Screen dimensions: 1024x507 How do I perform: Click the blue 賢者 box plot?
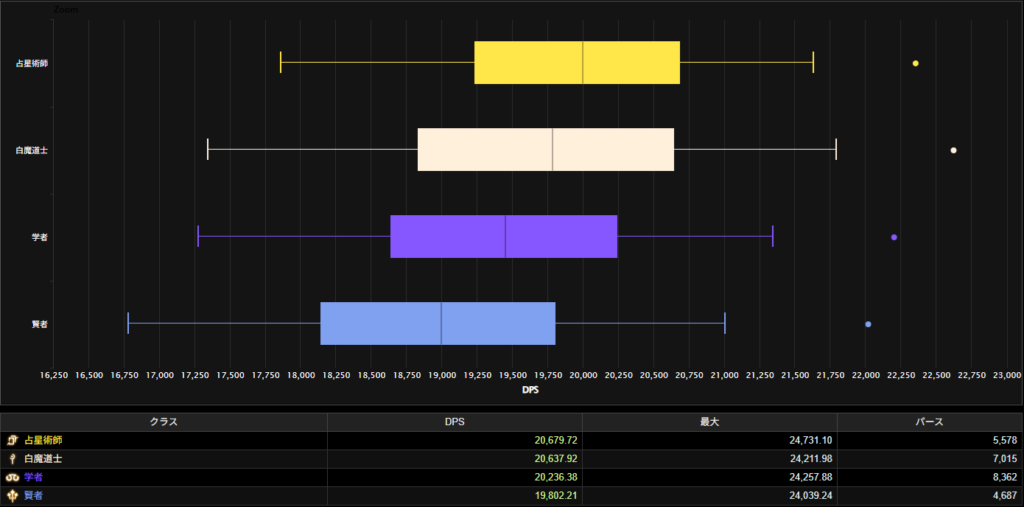[x=437, y=323]
